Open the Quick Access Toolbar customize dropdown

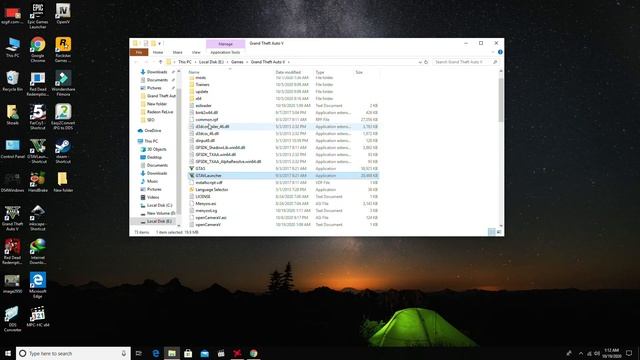tap(160, 43)
